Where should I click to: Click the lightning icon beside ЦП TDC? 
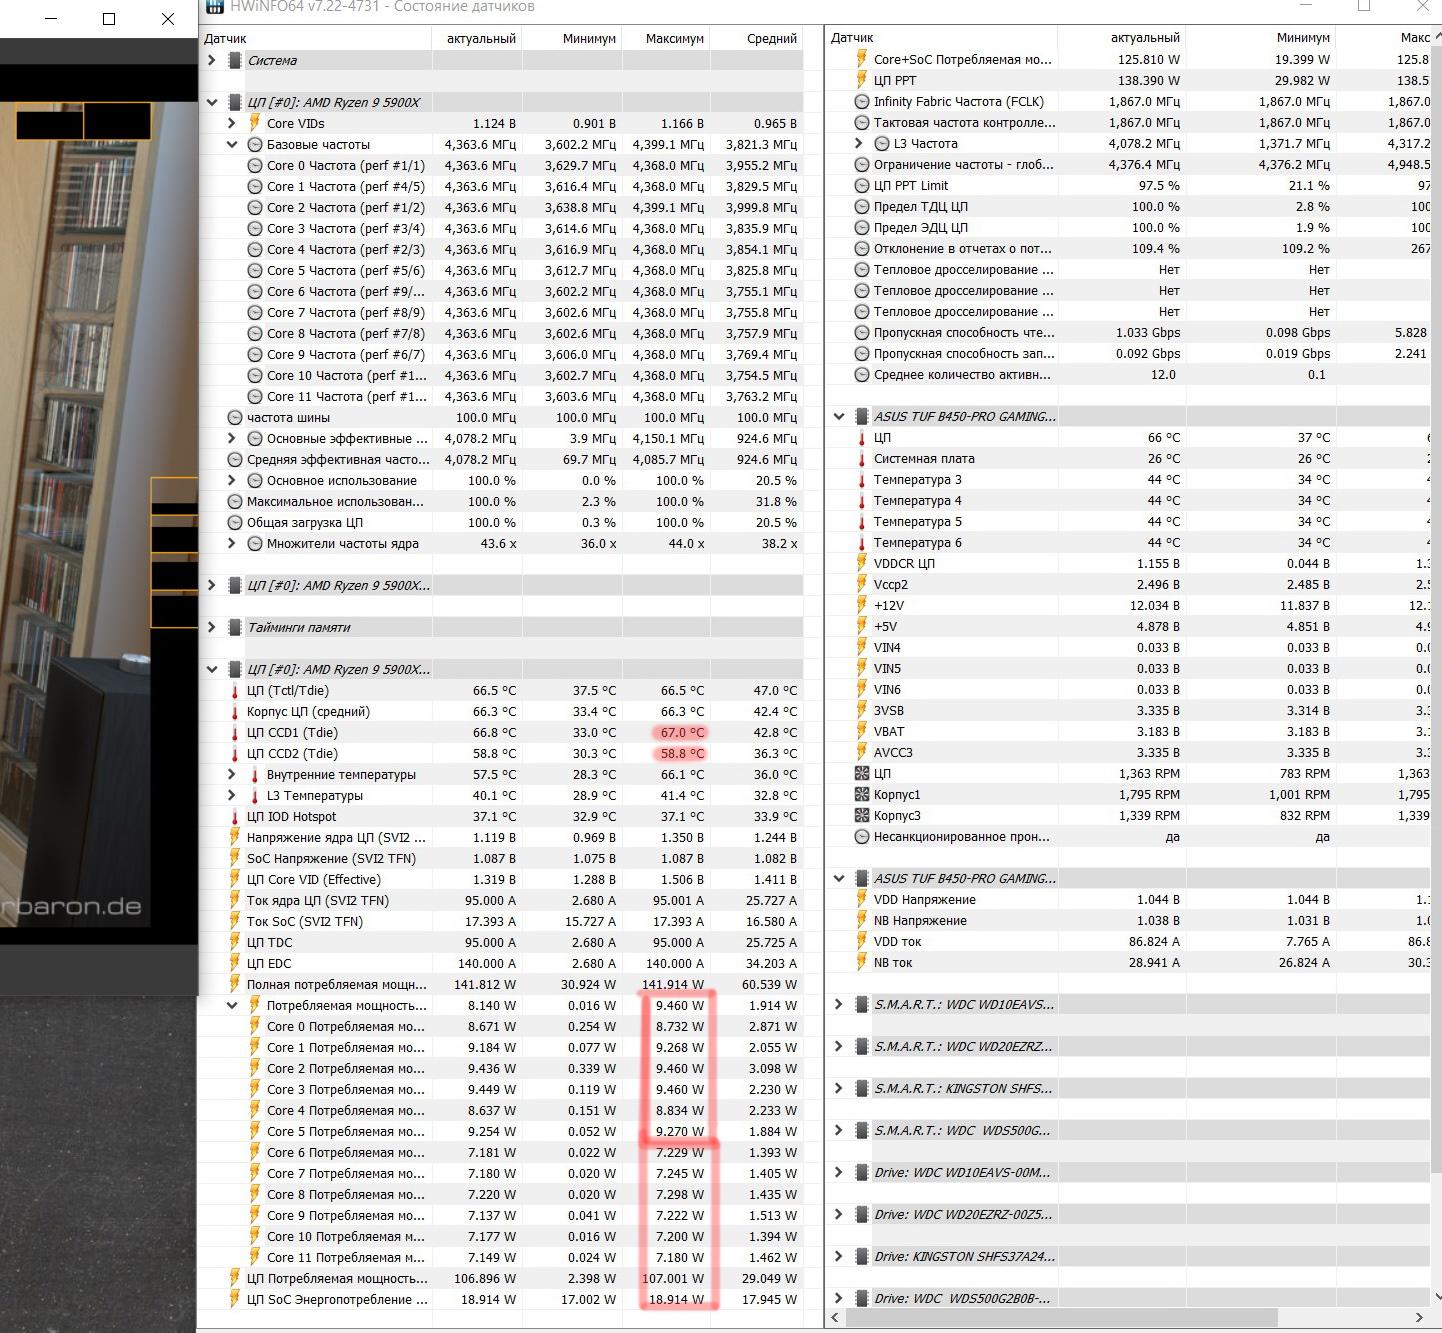coord(235,942)
